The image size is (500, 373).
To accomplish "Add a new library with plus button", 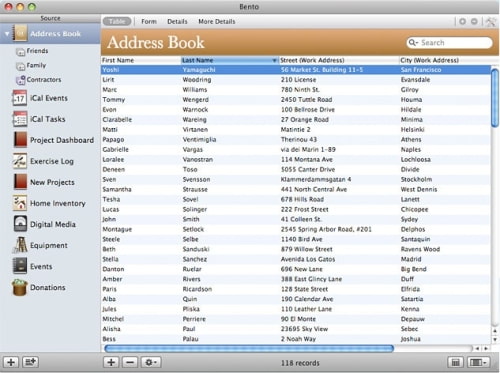I will (11, 362).
